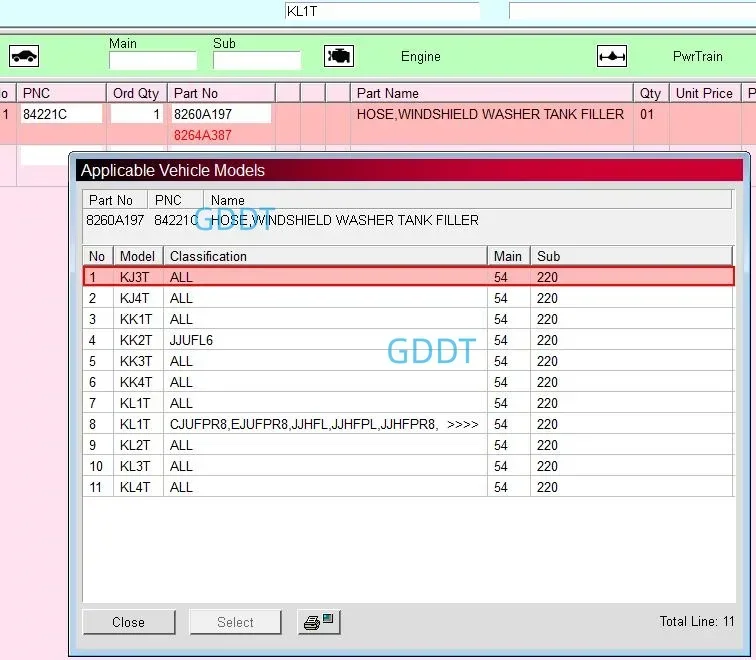Image resolution: width=756 pixels, height=660 pixels.
Task: Click part number 8260A197 in dialog header
Action: tap(115, 220)
